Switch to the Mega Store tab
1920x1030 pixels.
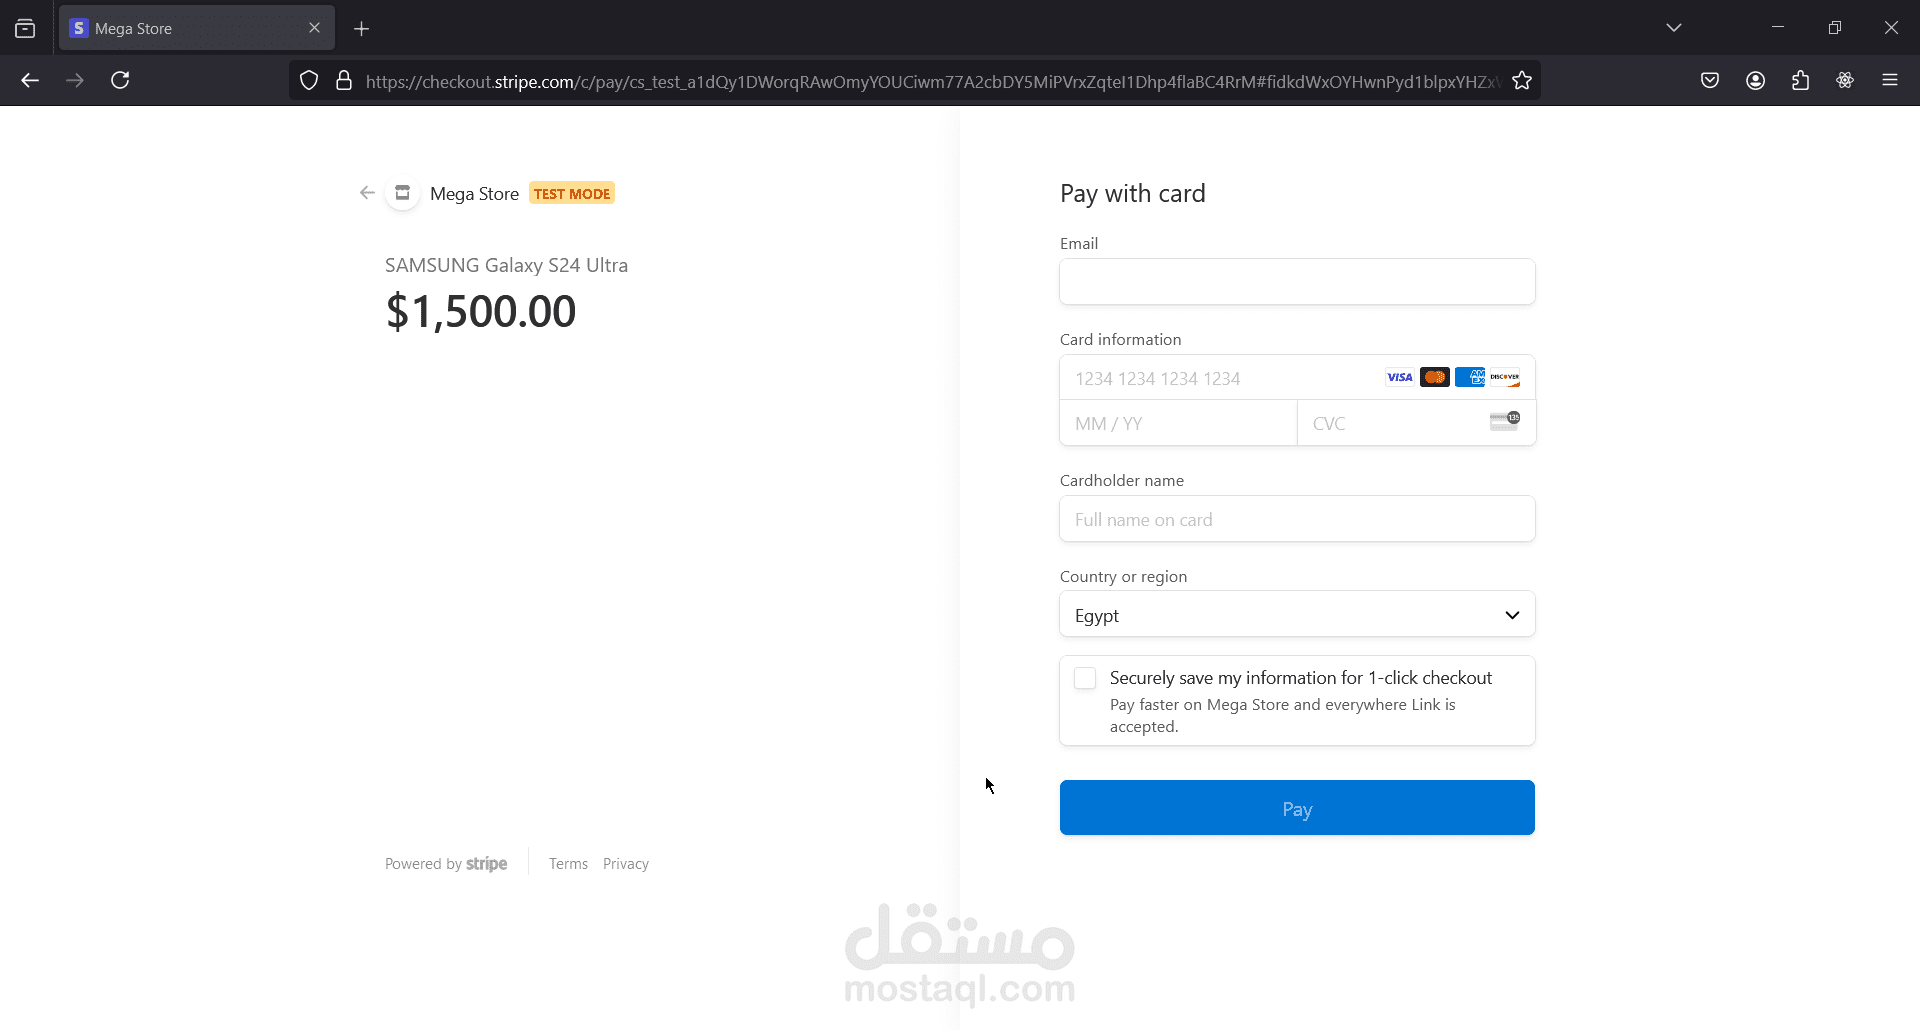pyautogui.click(x=197, y=28)
